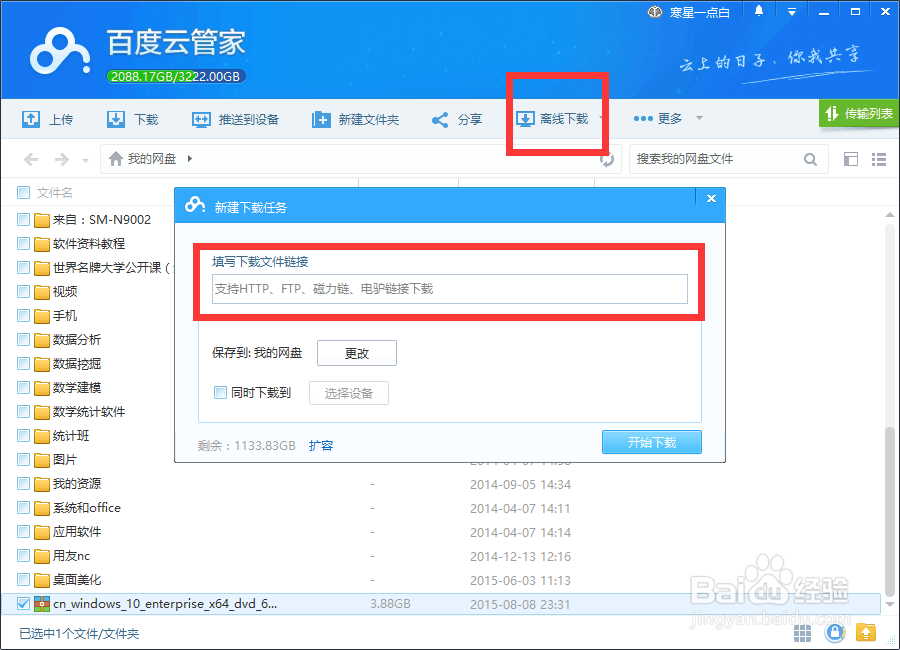
Task: Deselect the cn_windows_10 ISO file checkbox
Action: [22, 603]
